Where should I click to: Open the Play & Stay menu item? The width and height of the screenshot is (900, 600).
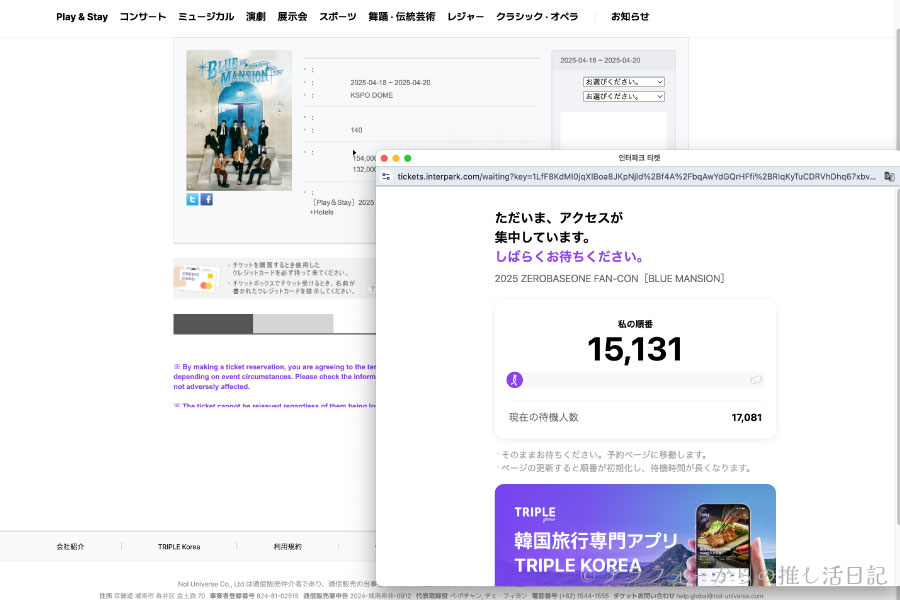(x=82, y=17)
